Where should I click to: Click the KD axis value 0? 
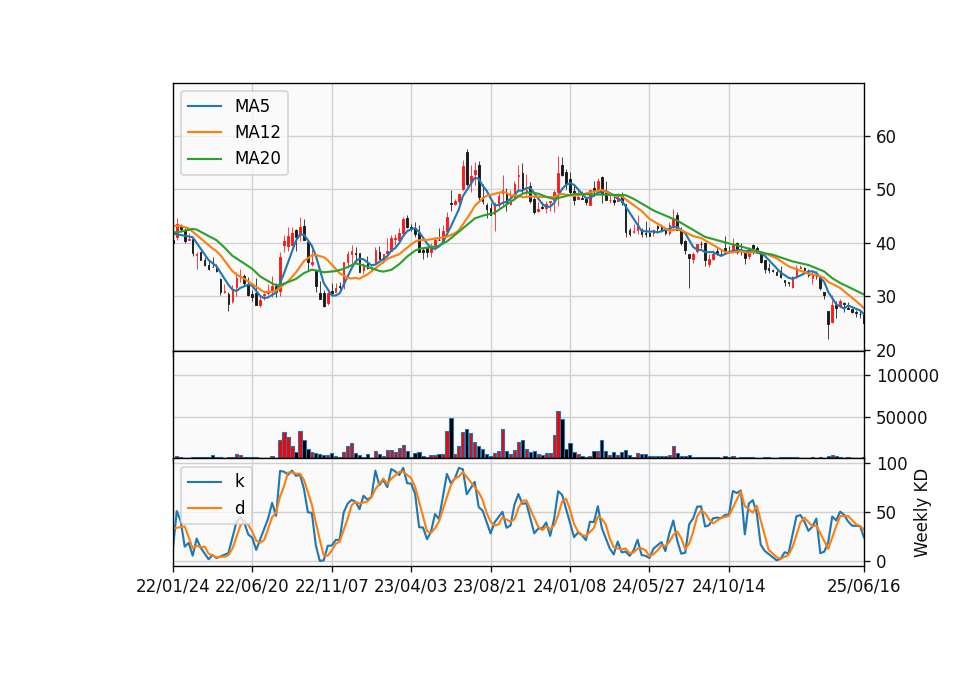[x=883, y=561]
